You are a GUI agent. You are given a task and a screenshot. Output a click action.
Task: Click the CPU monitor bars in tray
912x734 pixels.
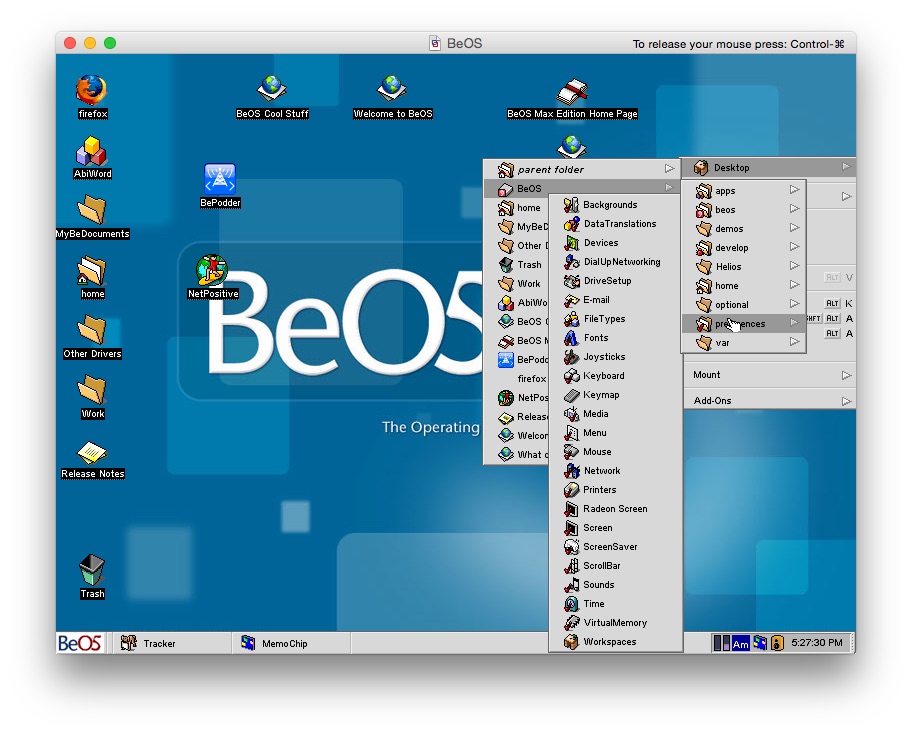(x=722, y=643)
